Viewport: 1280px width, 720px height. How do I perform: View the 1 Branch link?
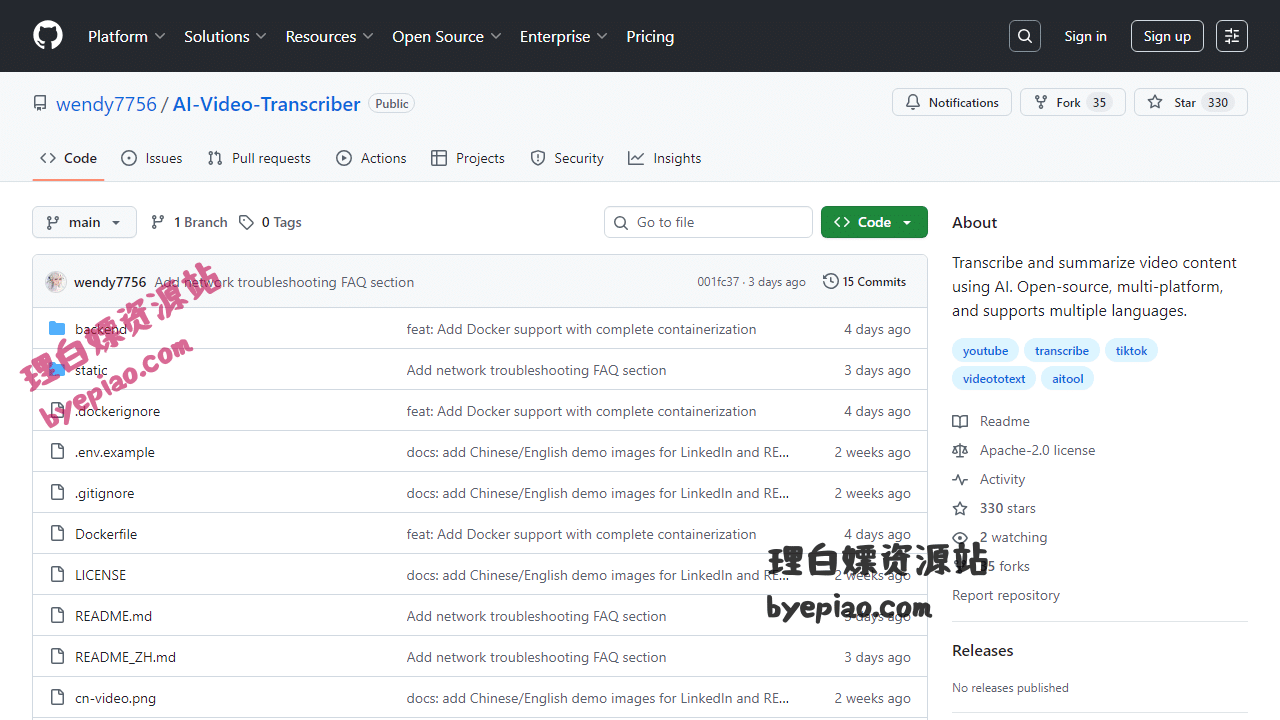point(189,222)
